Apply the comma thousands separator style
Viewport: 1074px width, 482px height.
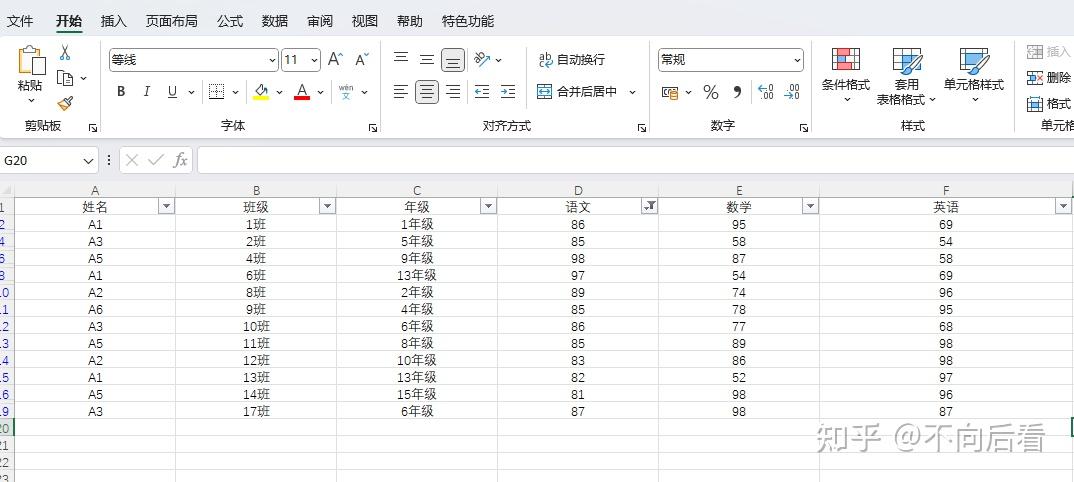click(737, 92)
